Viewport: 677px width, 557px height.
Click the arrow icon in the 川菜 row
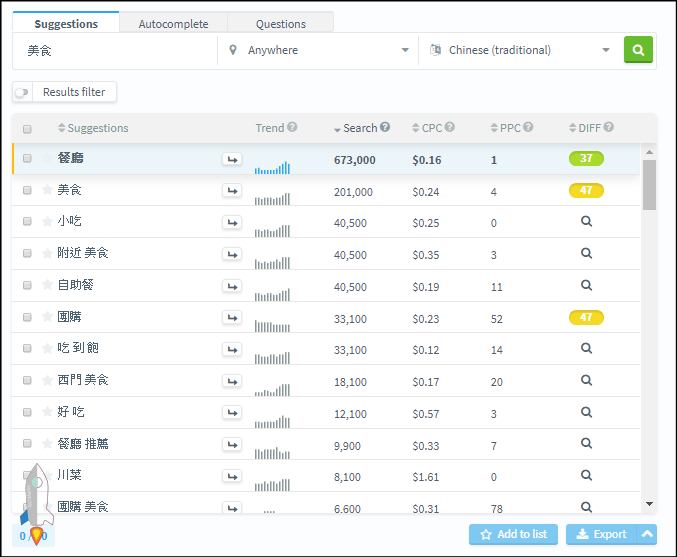point(232,476)
